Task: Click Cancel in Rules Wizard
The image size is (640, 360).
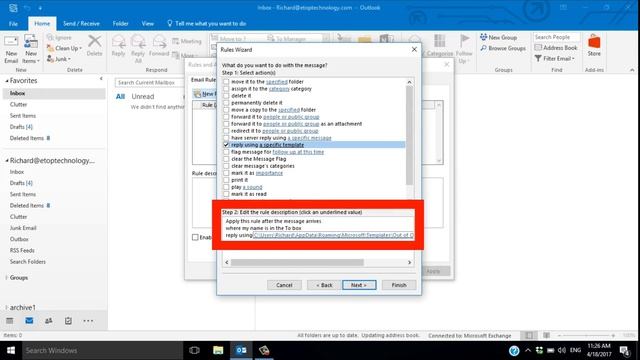Action: 284,285
